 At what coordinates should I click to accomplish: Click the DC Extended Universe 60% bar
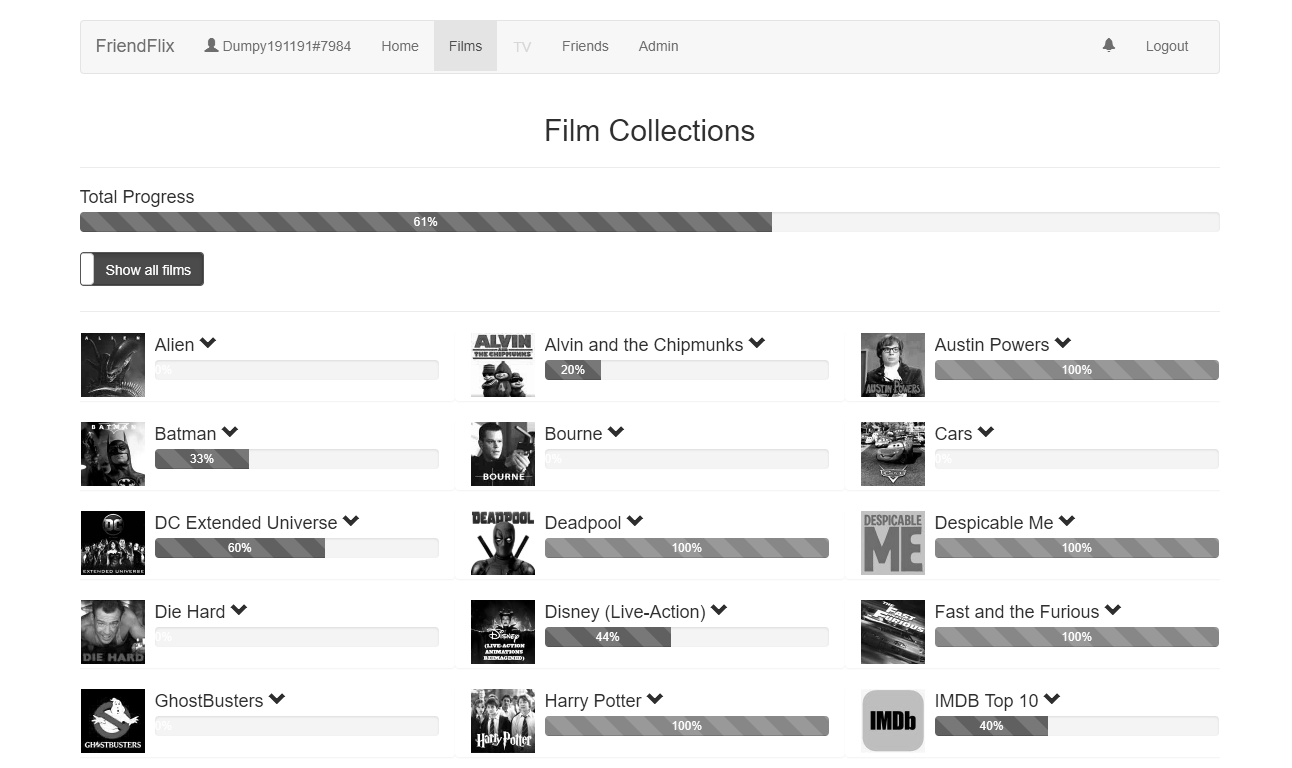point(297,548)
